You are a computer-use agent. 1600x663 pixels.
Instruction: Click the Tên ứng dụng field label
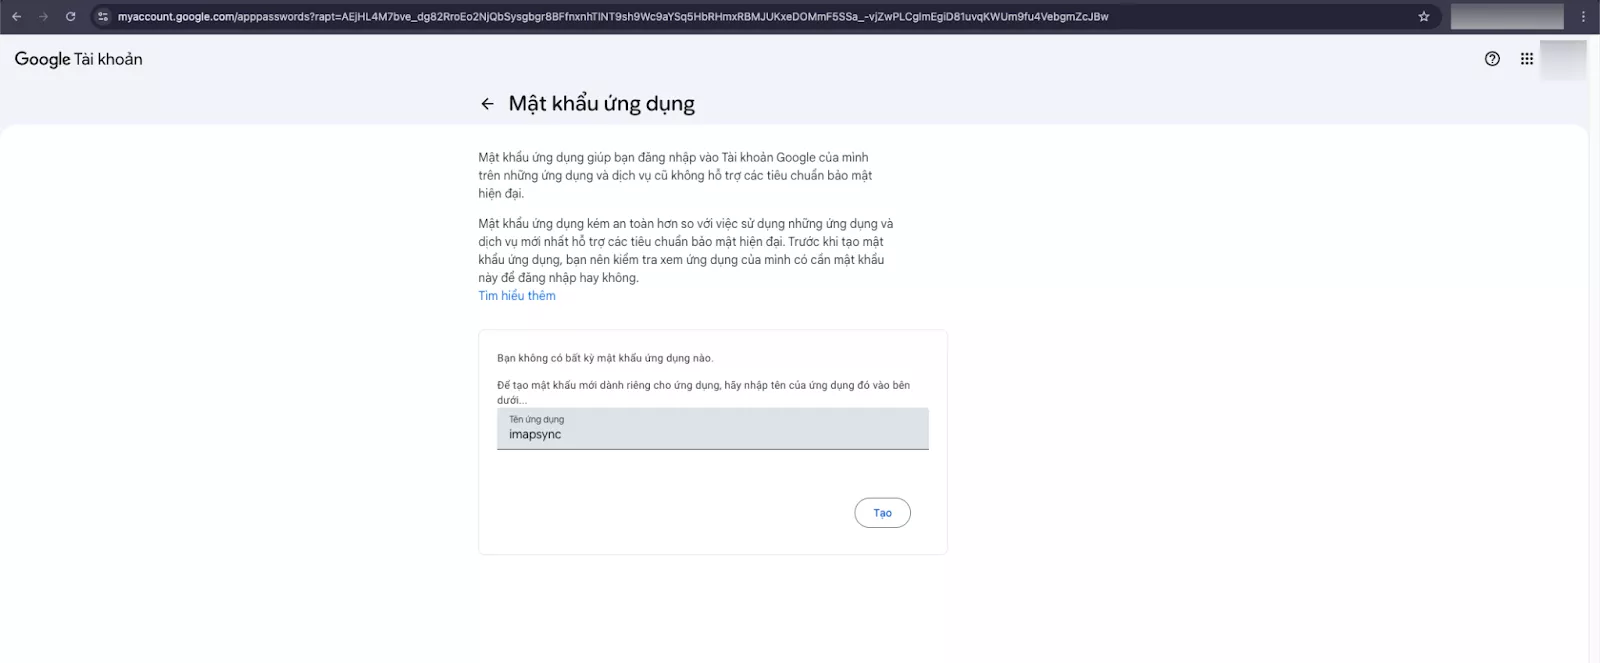click(x=536, y=419)
